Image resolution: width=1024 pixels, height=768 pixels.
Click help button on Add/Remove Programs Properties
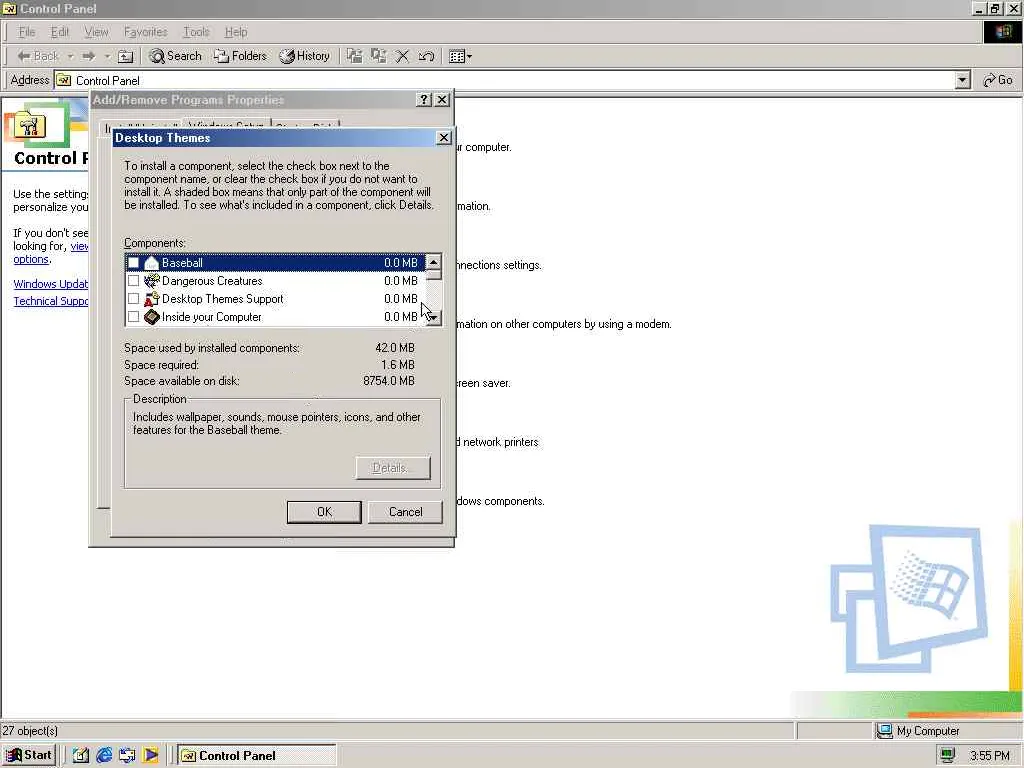point(424,99)
